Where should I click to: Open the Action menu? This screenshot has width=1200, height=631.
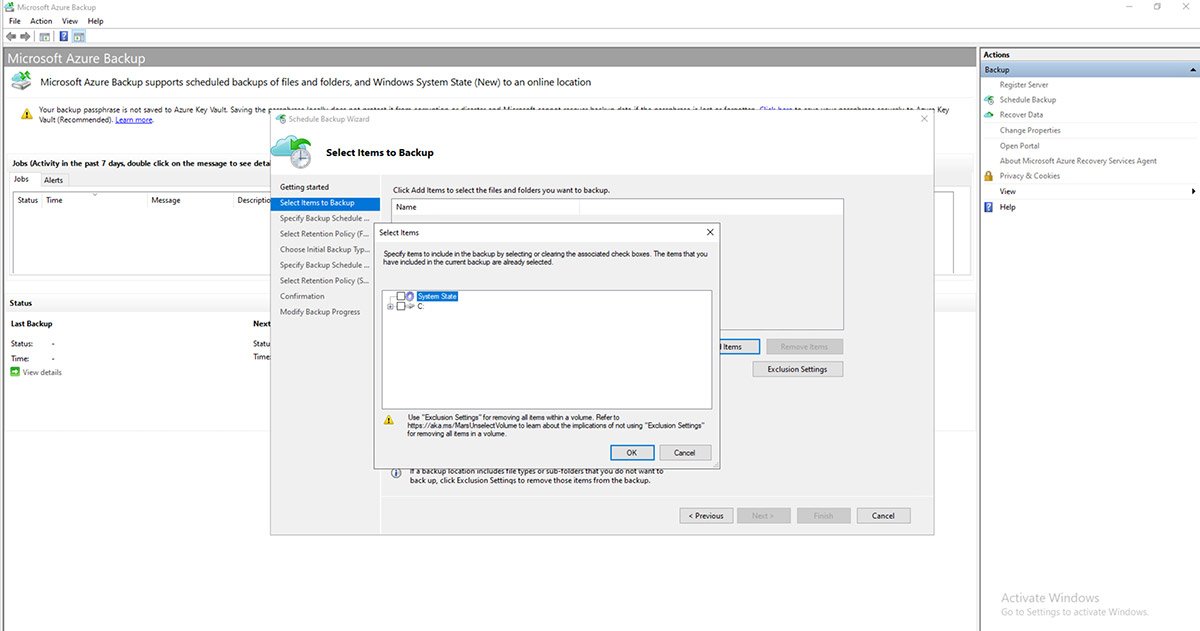tap(40, 20)
